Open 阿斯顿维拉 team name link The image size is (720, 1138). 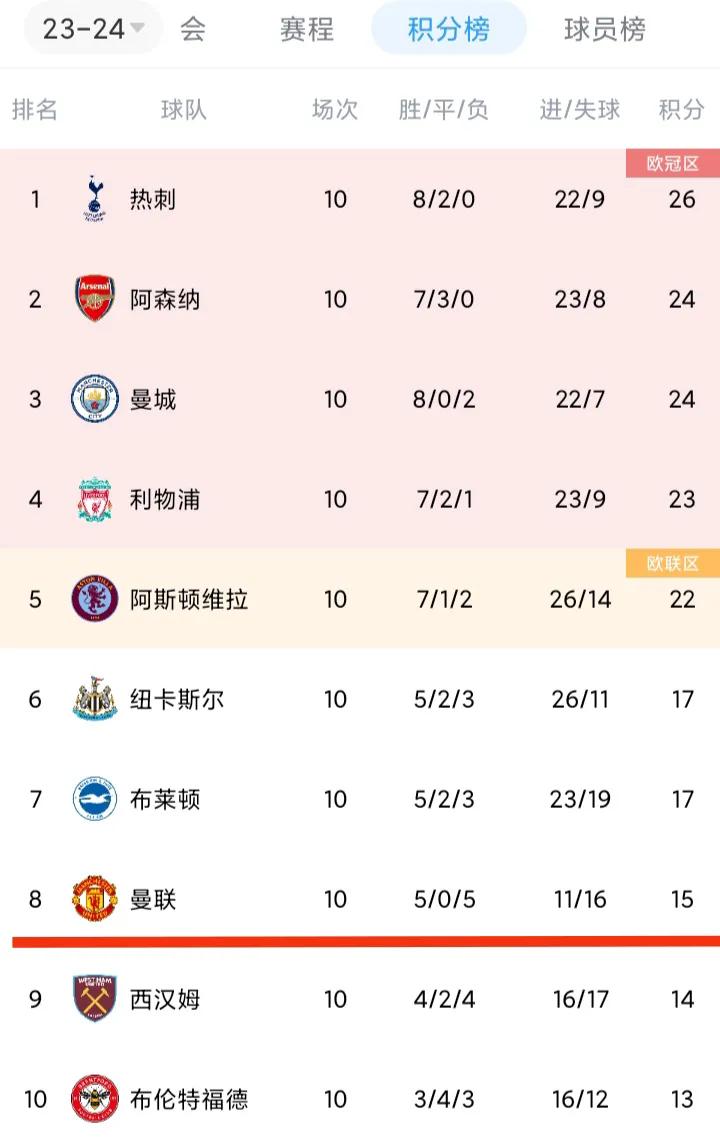[x=189, y=599]
